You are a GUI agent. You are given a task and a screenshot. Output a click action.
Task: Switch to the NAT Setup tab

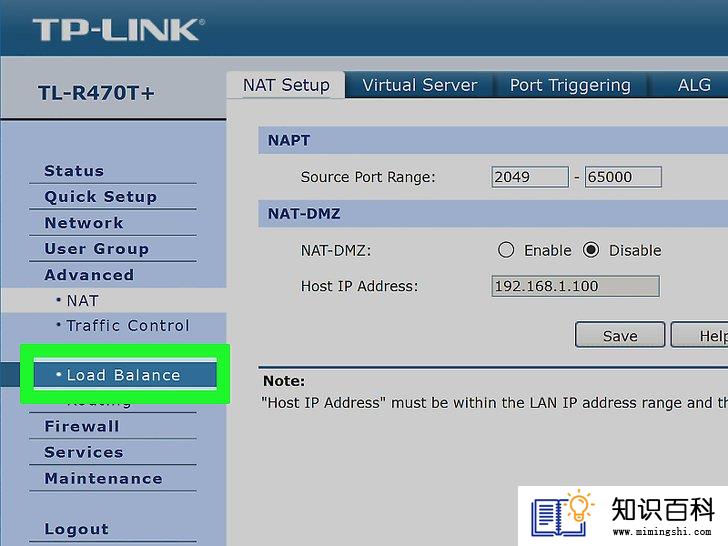click(x=286, y=85)
